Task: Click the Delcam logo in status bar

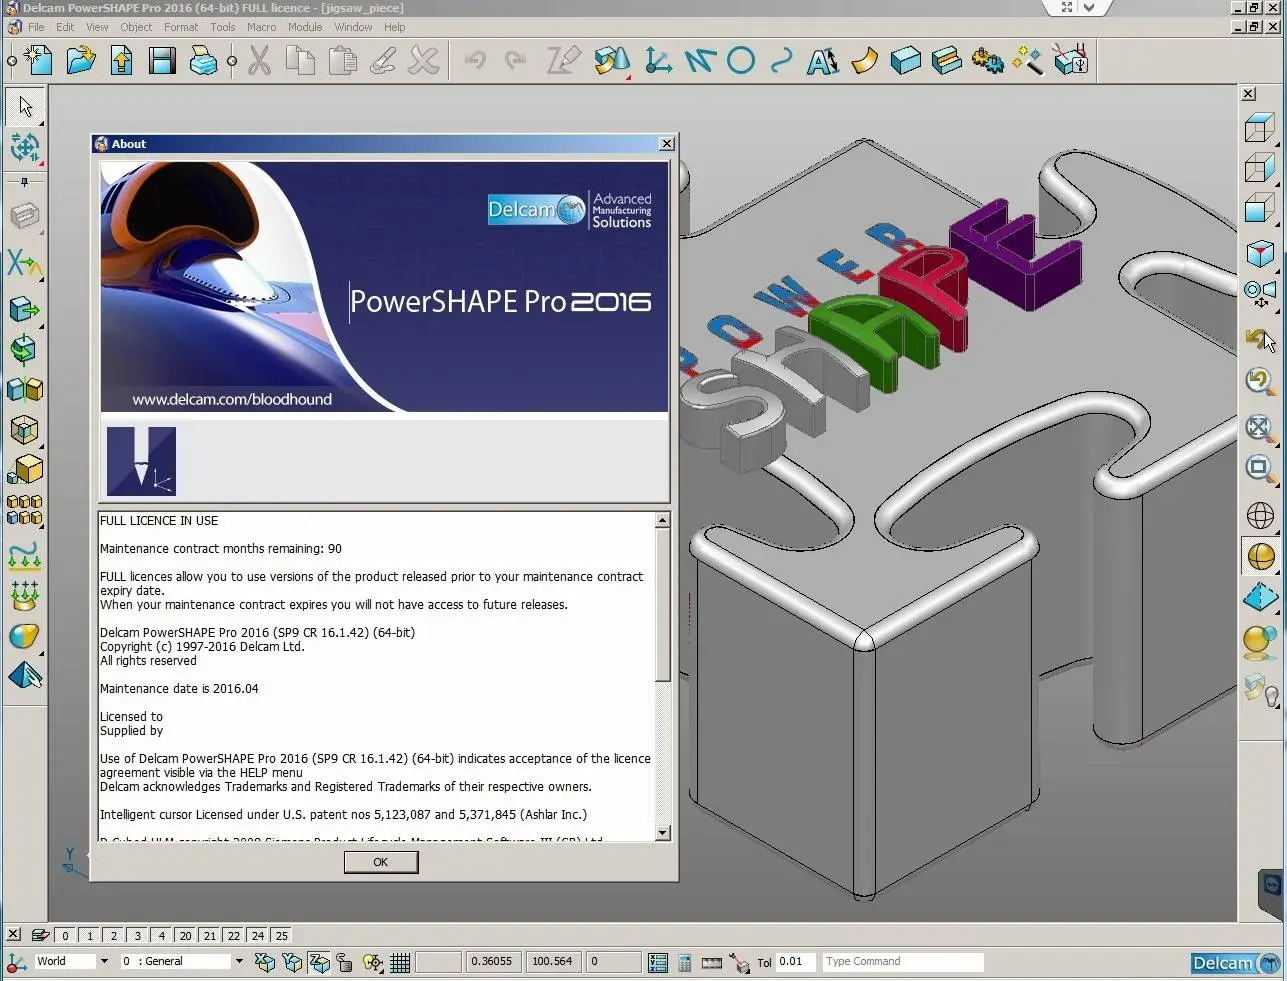Action: click(1236, 963)
